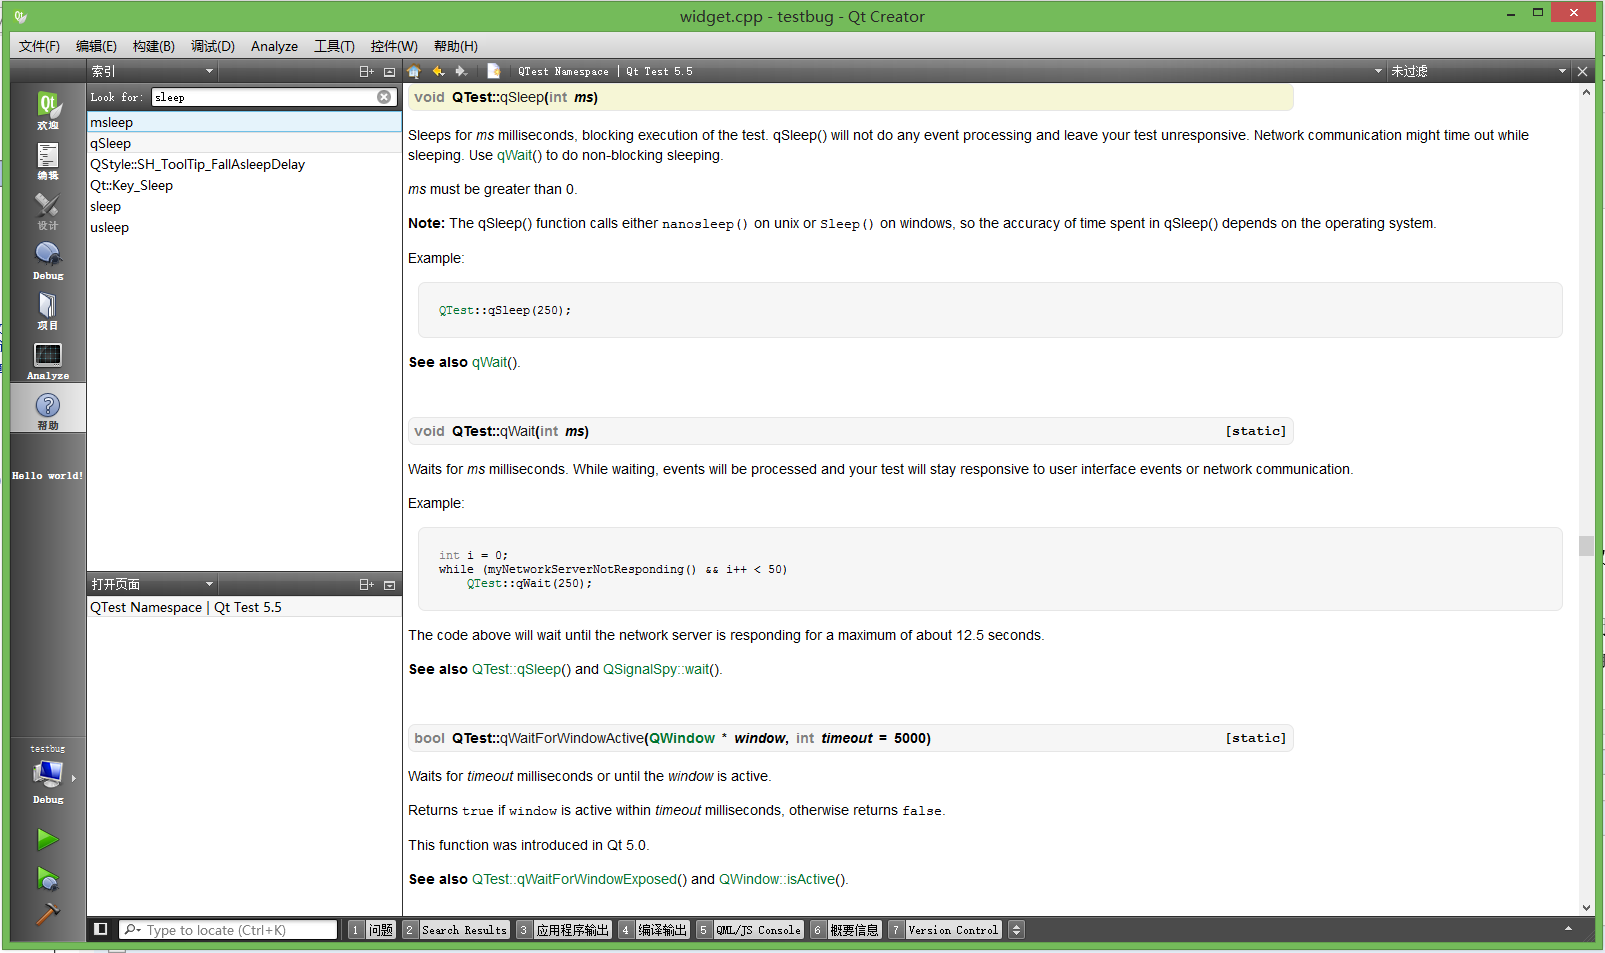Show the Search Results pane
The width and height of the screenshot is (1605, 953).
pyautogui.click(x=455, y=930)
